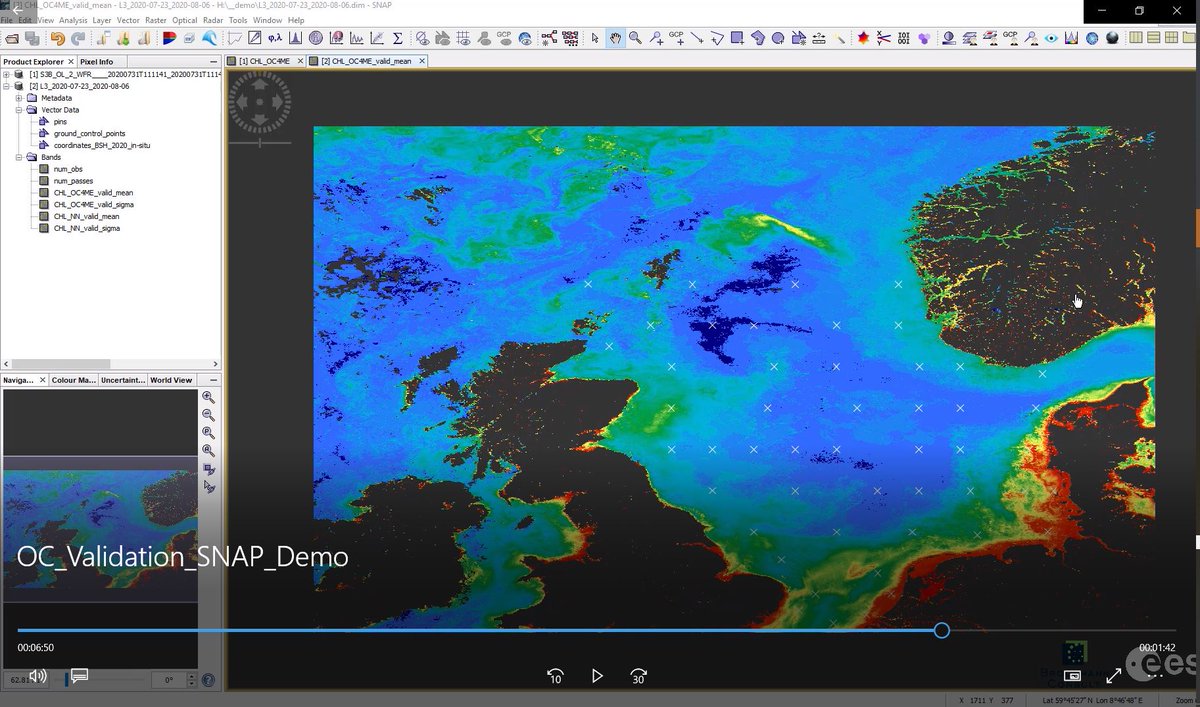Click the video mini-player button
Viewport: 1200px width, 707px height.
[1073, 676]
